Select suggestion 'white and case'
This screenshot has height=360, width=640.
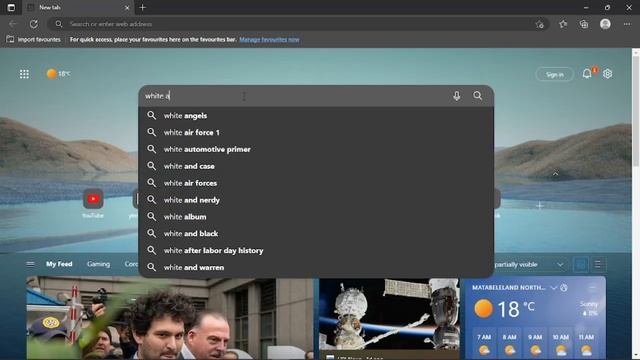(x=316, y=166)
